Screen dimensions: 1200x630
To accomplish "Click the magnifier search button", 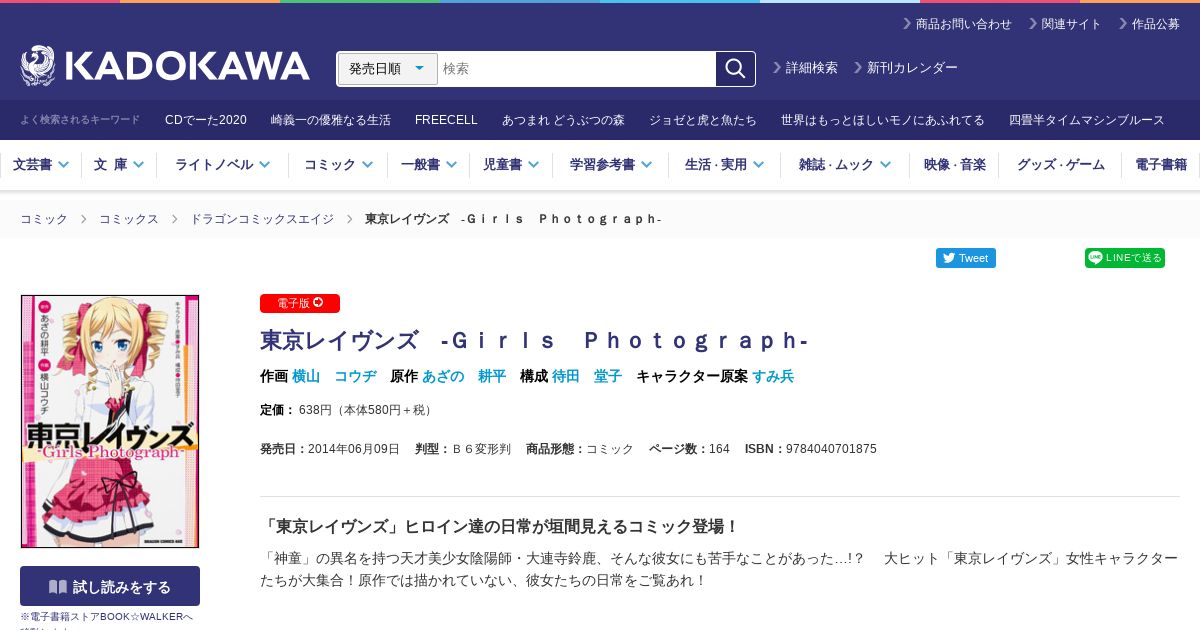I will tap(735, 68).
